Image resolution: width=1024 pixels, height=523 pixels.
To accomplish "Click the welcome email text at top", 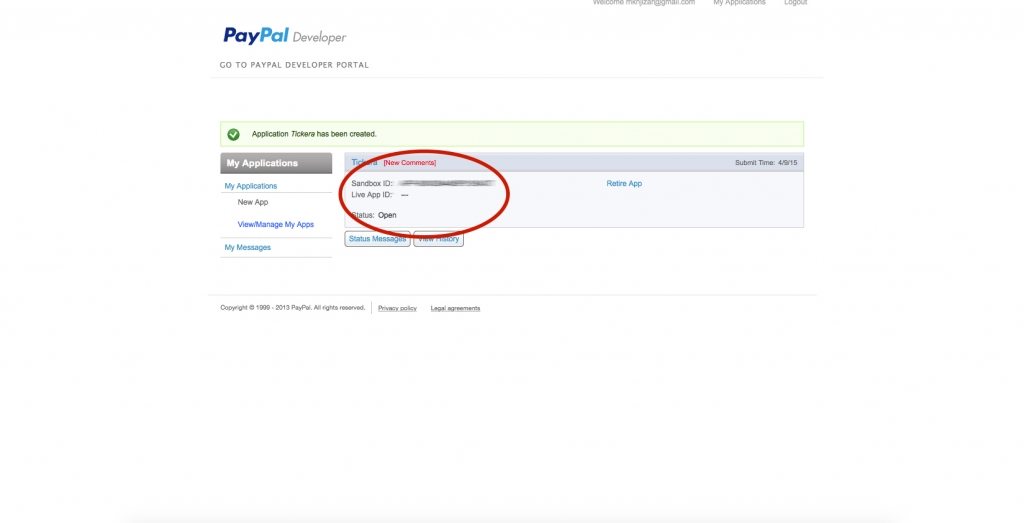I will click(644, 3).
